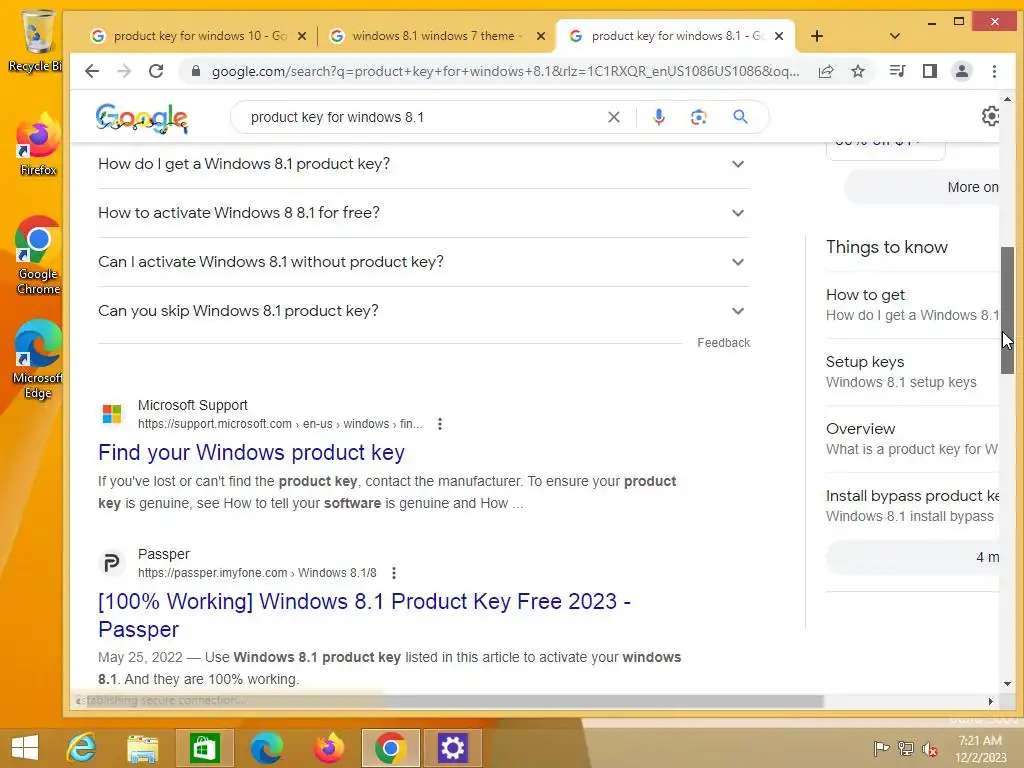This screenshot has height=768, width=1024.
Task: Click the Google logo
Action: 142,118
